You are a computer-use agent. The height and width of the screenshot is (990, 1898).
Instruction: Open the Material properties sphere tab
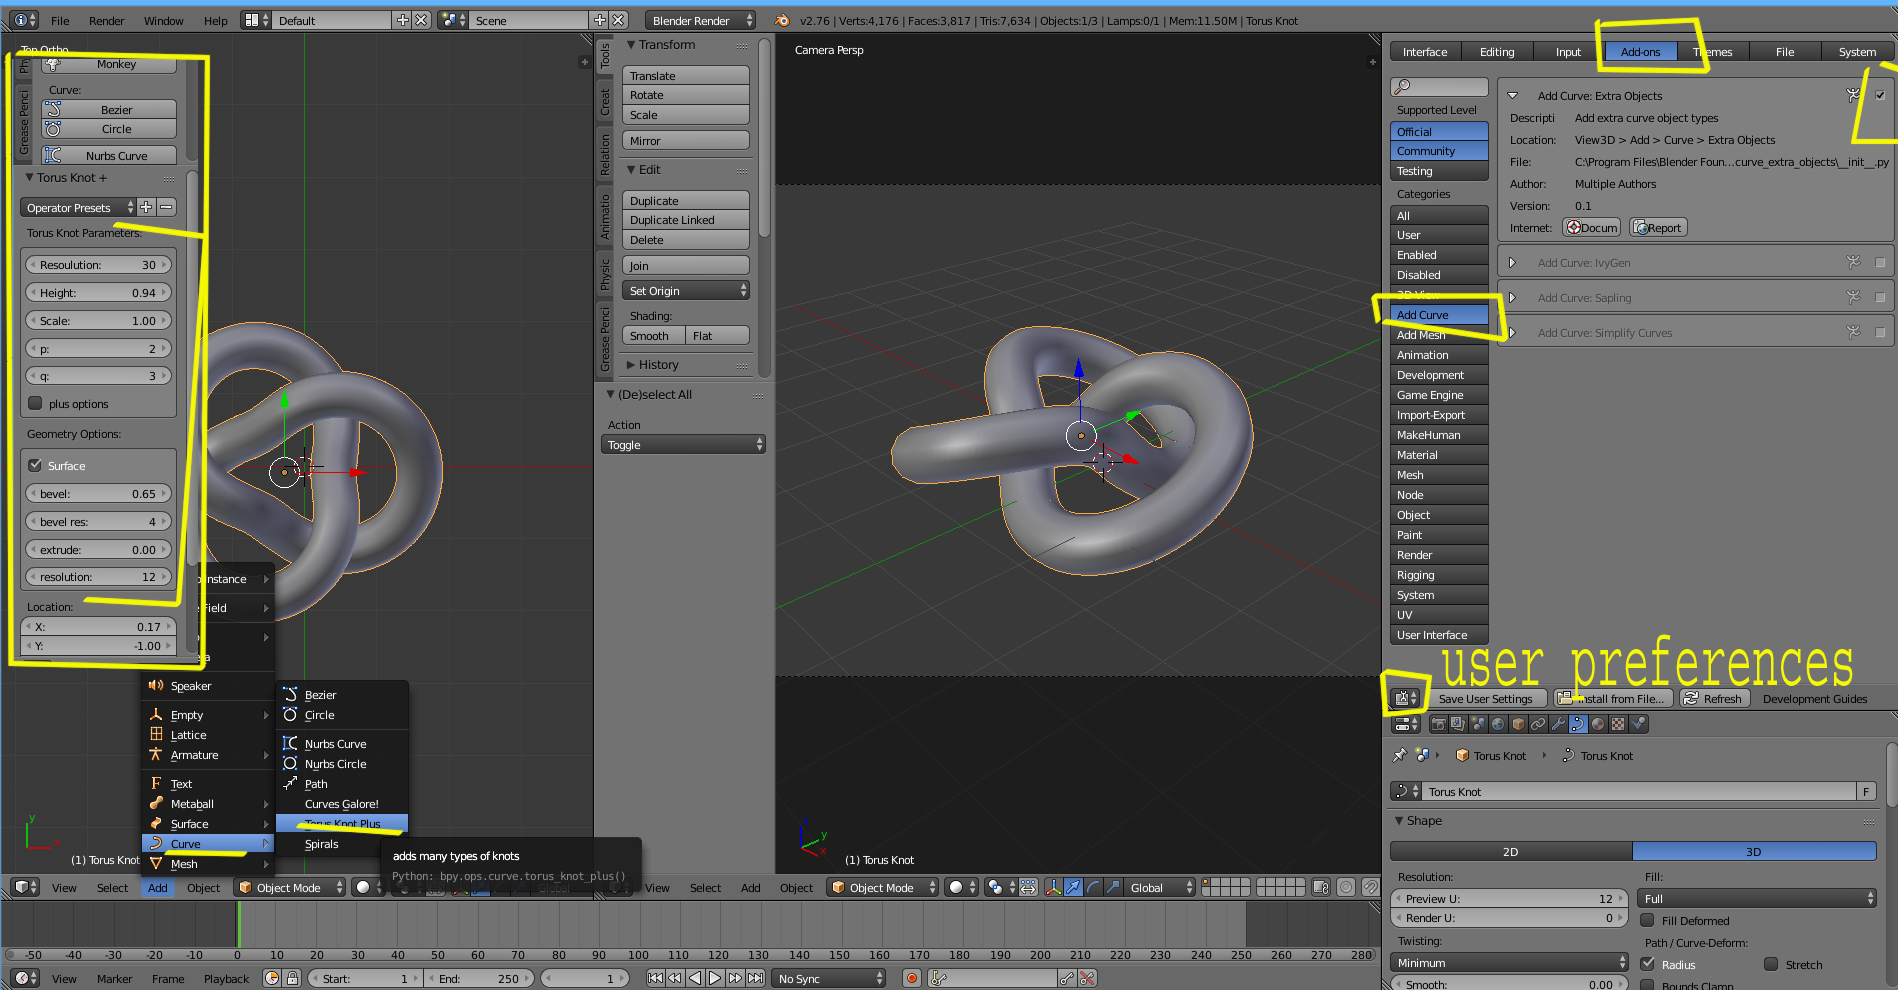click(1598, 724)
